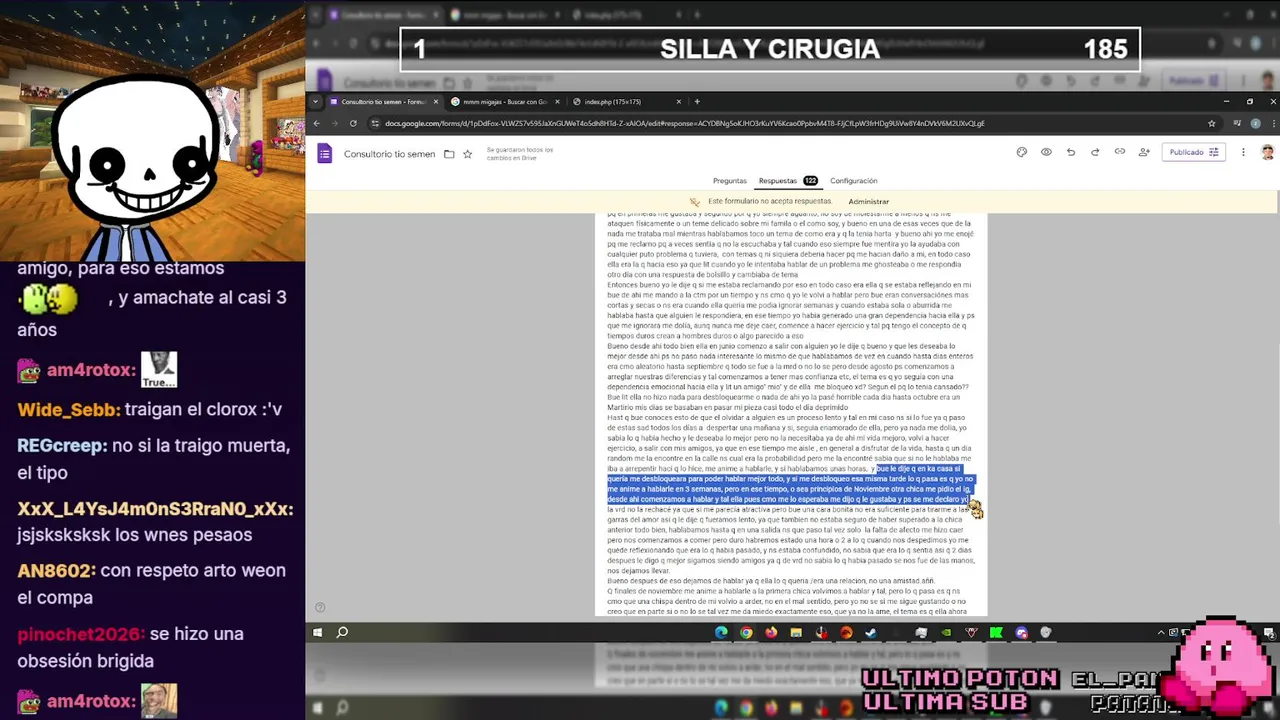Open Steam from taskbar
The height and width of the screenshot is (720, 1280).
(x=871, y=632)
